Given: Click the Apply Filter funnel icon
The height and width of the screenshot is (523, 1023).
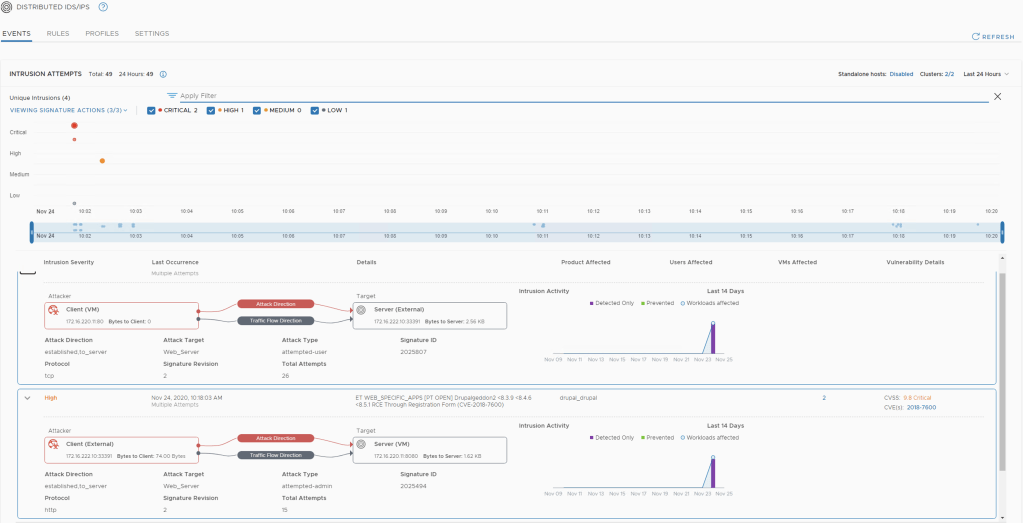Looking at the screenshot, I should [x=172, y=96].
